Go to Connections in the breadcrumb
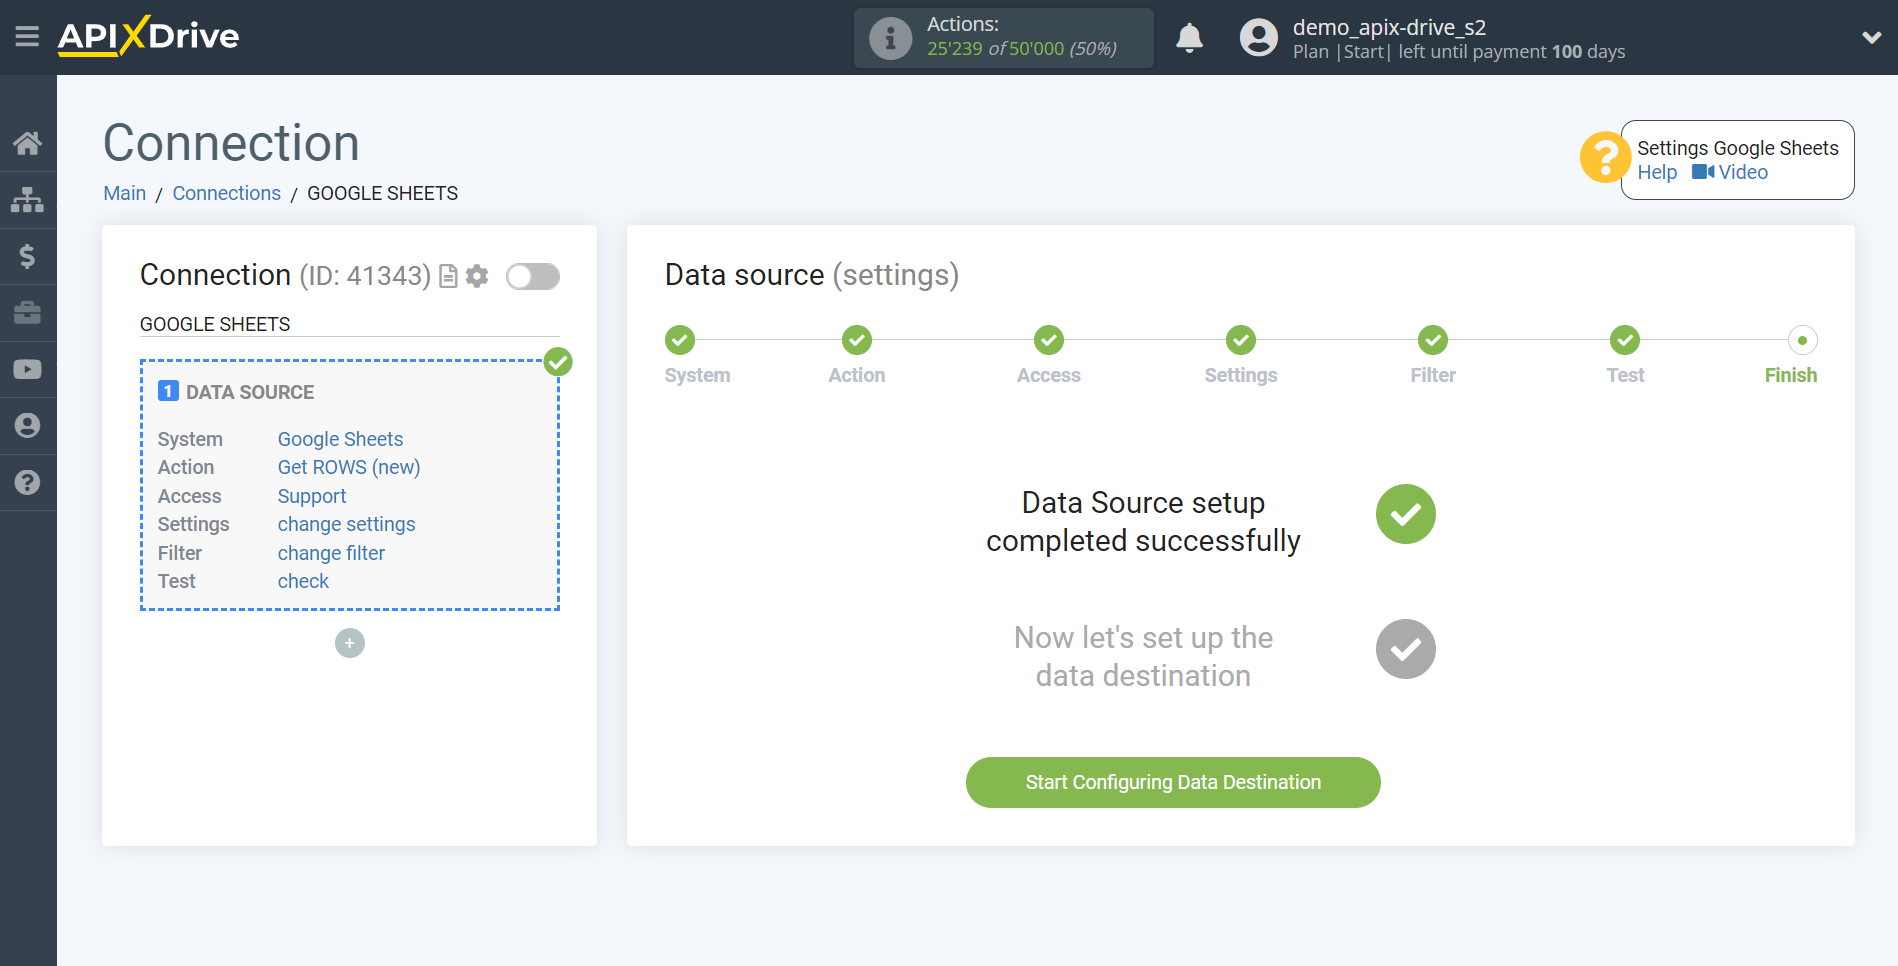 pyautogui.click(x=226, y=192)
